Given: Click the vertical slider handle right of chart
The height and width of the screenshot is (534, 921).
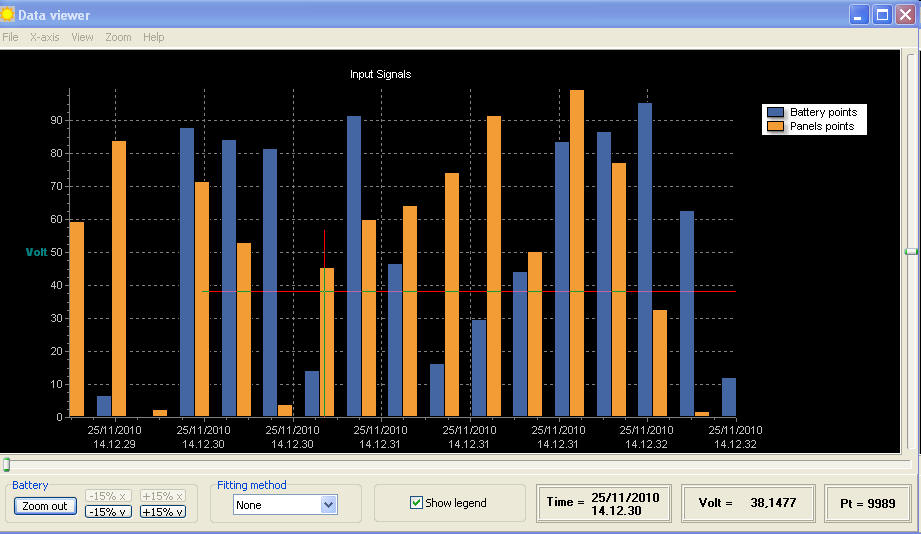Looking at the screenshot, I should tap(910, 251).
